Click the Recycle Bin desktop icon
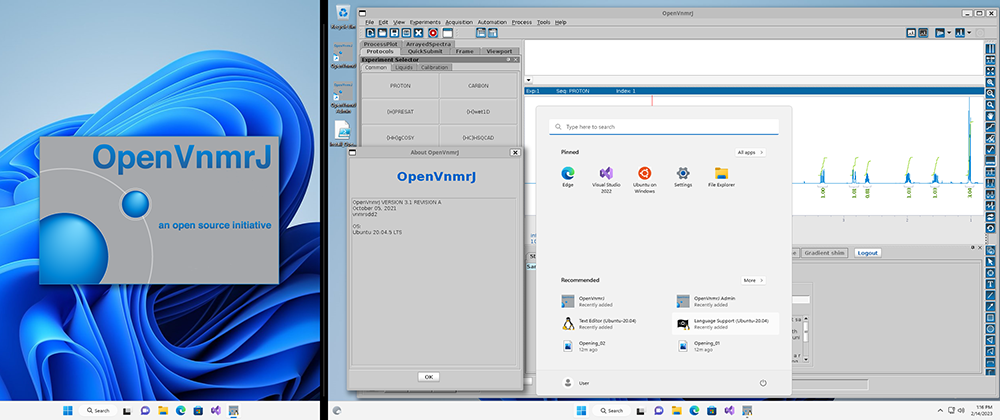Viewport: 1000px width, 420px height. (344, 15)
